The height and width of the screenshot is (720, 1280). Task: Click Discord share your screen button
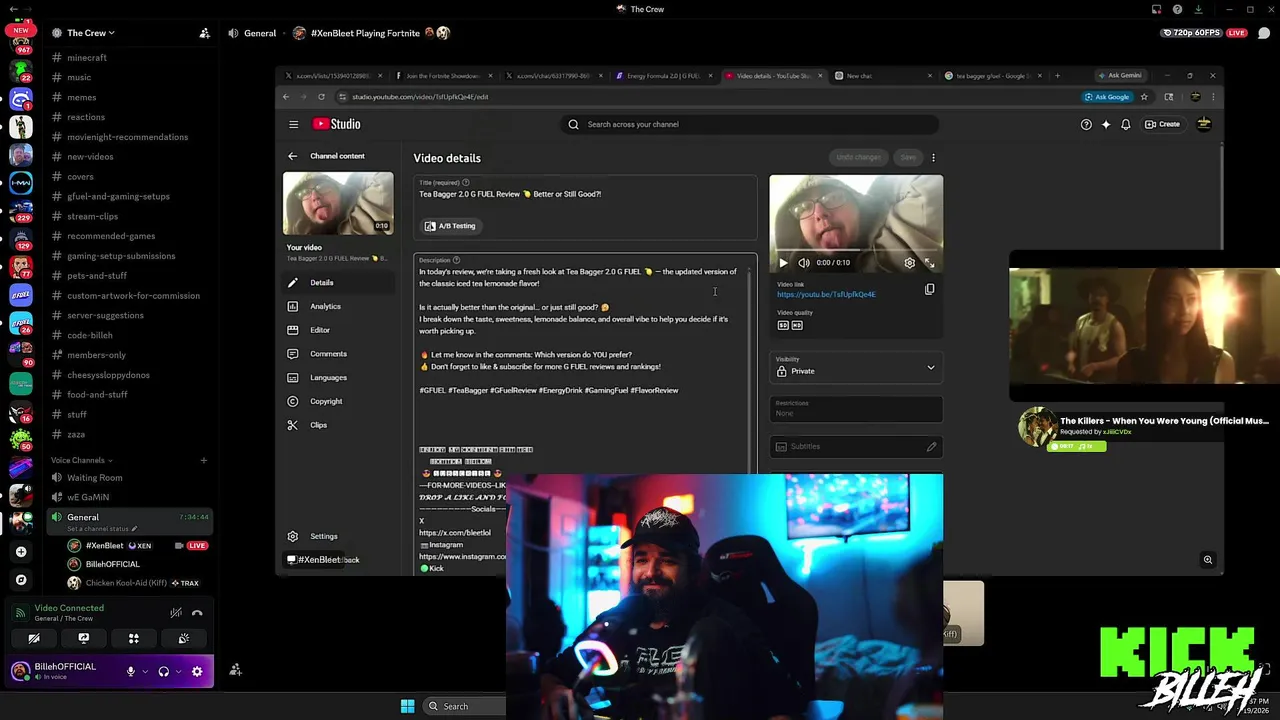click(84, 638)
